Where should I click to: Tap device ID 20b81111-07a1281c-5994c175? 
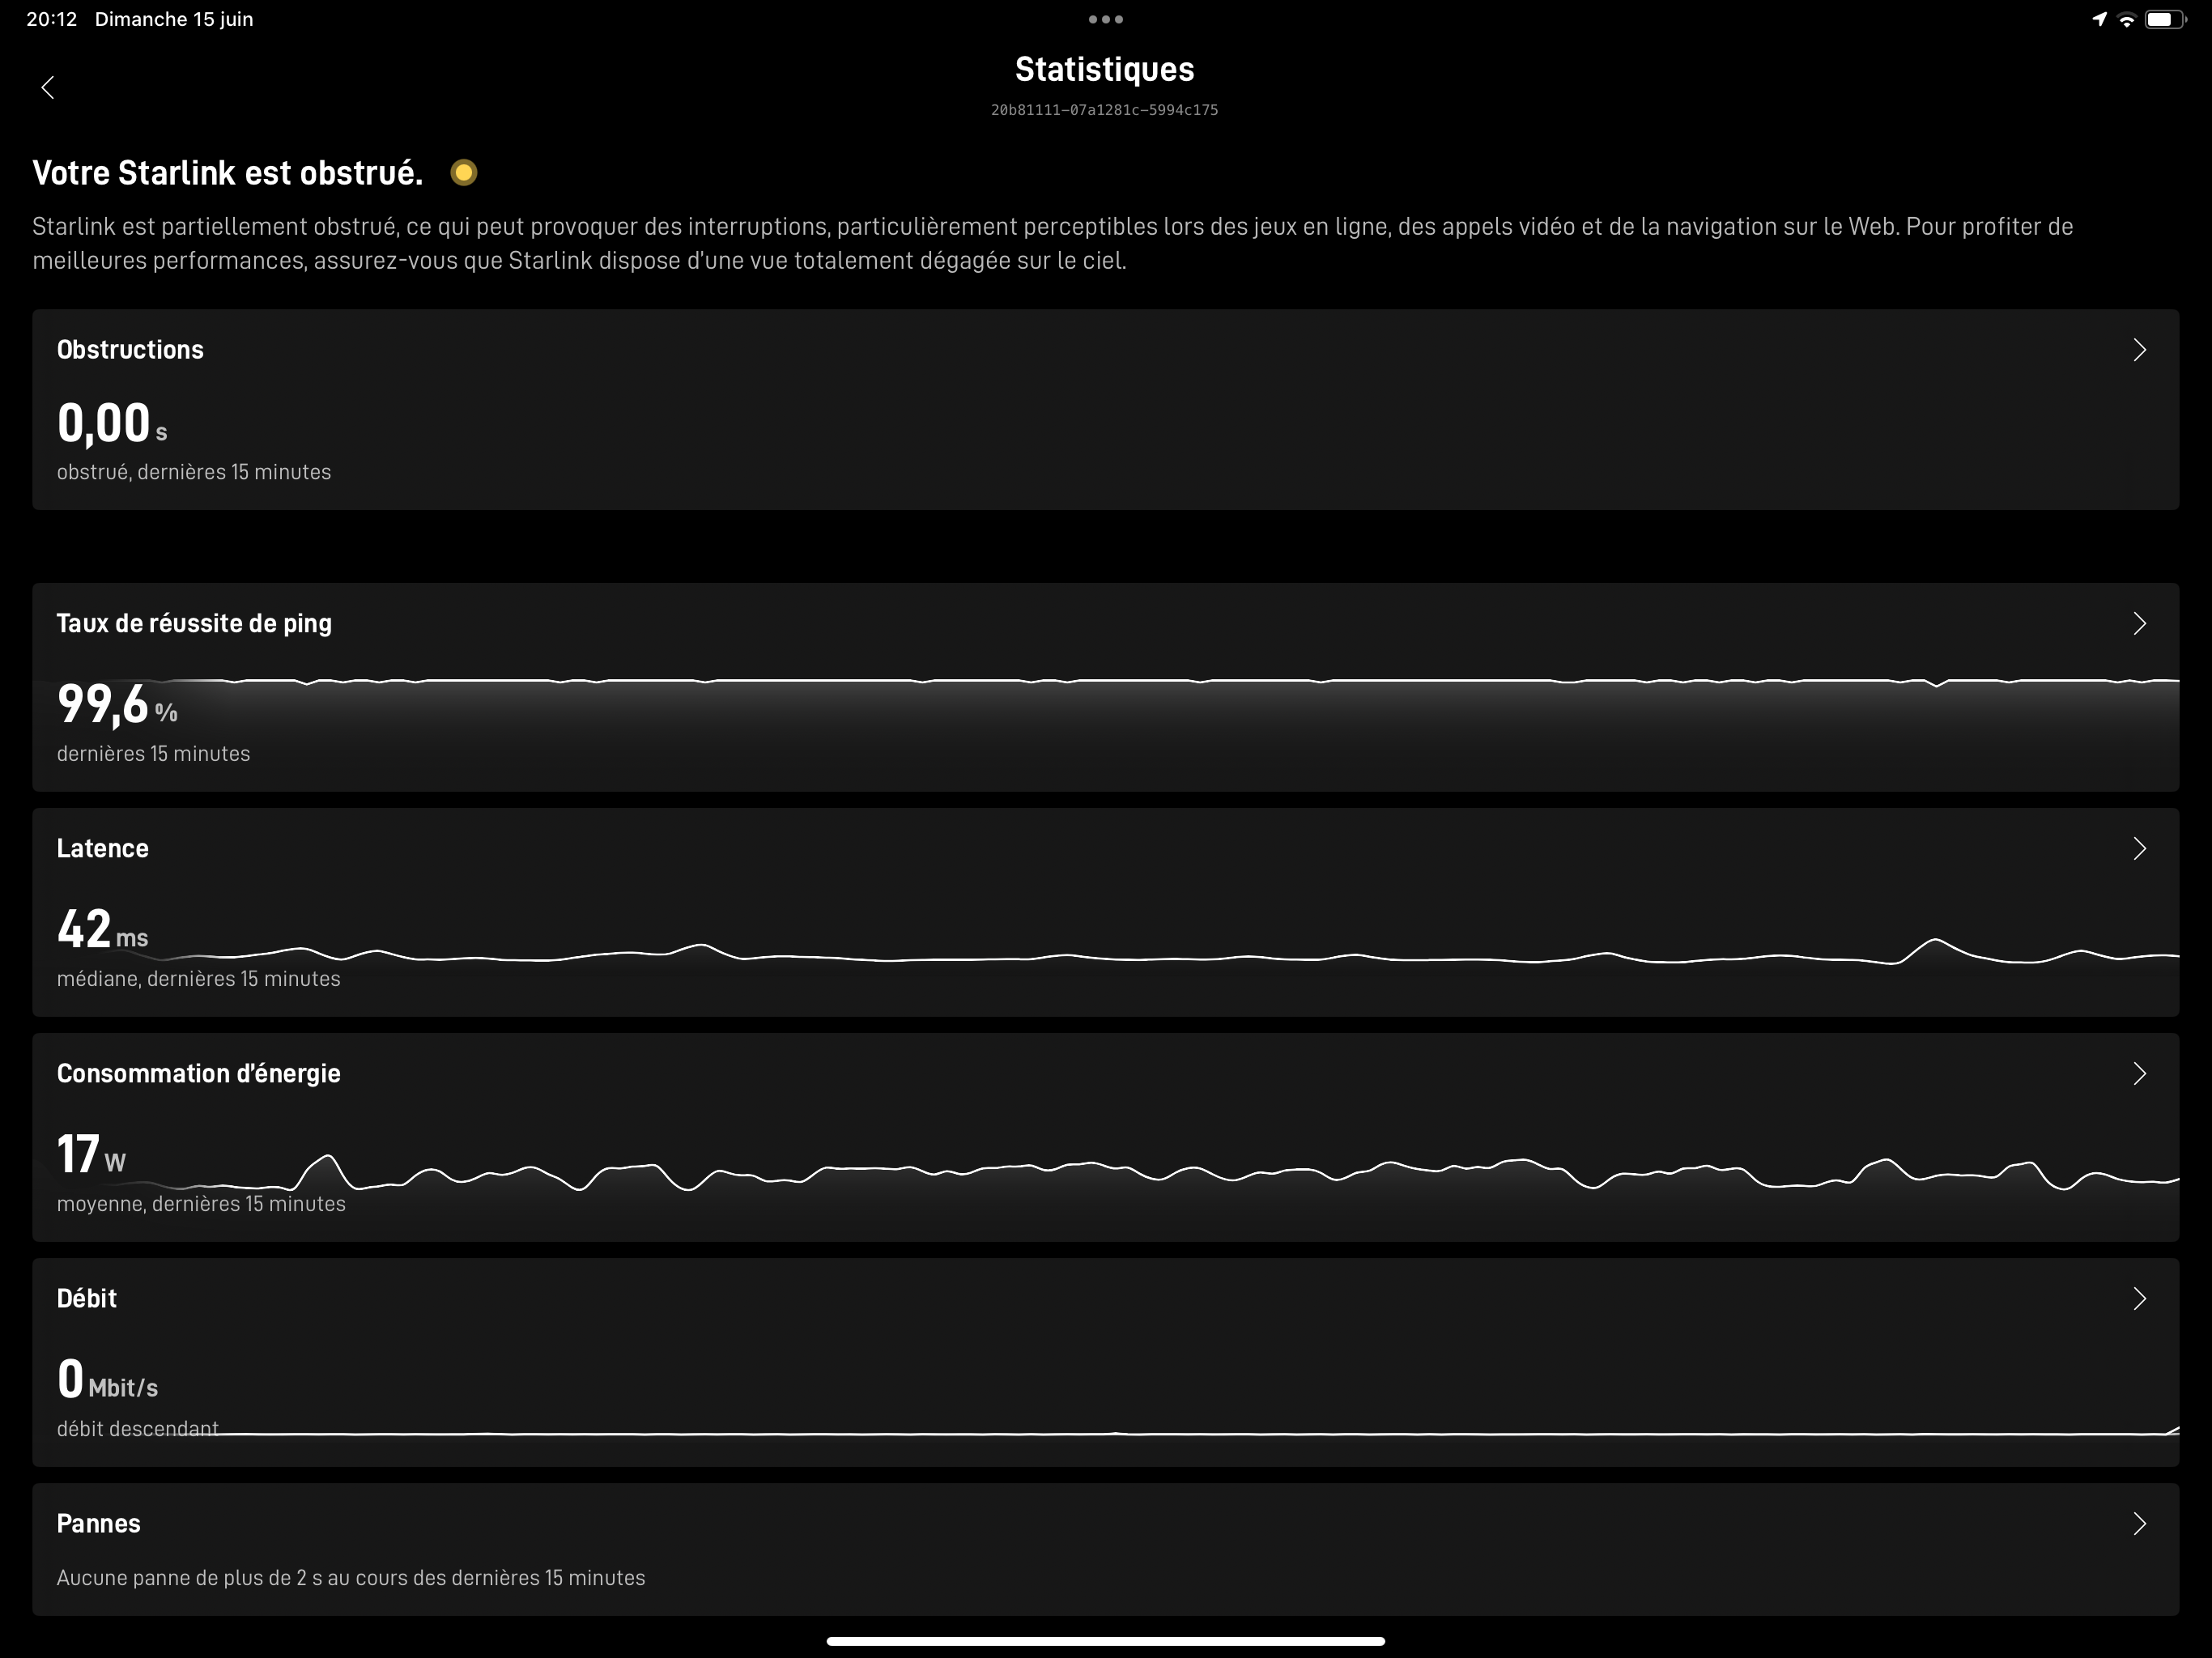1105,110
